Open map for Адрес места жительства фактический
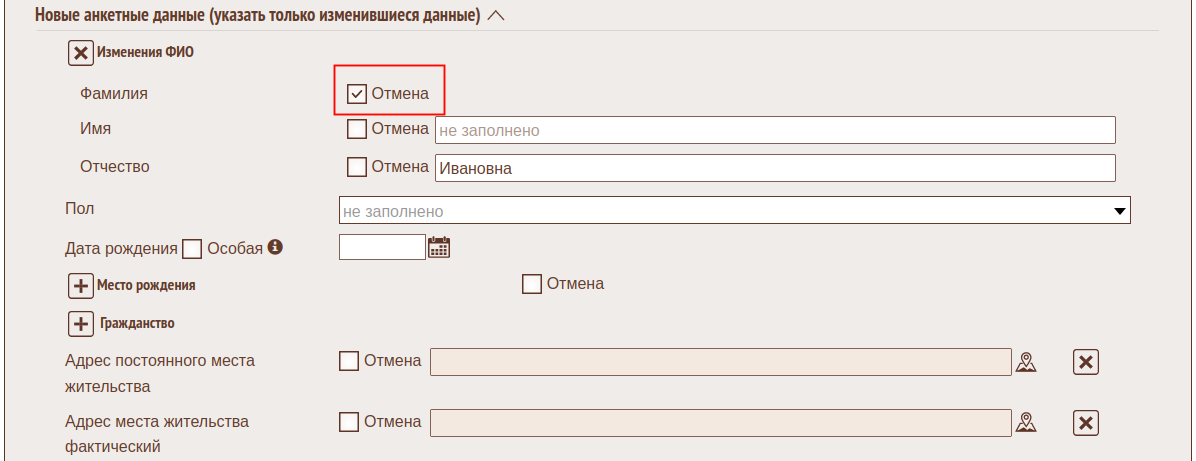 (1025, 422)
